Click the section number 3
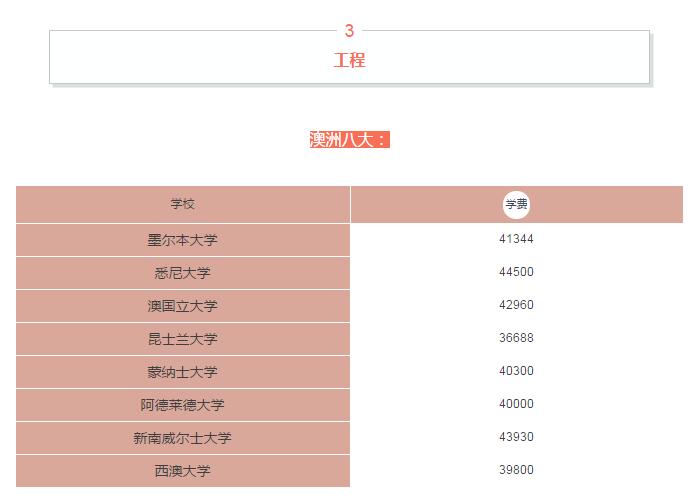This screenshot has width=699, height=498. coord(349,31)
